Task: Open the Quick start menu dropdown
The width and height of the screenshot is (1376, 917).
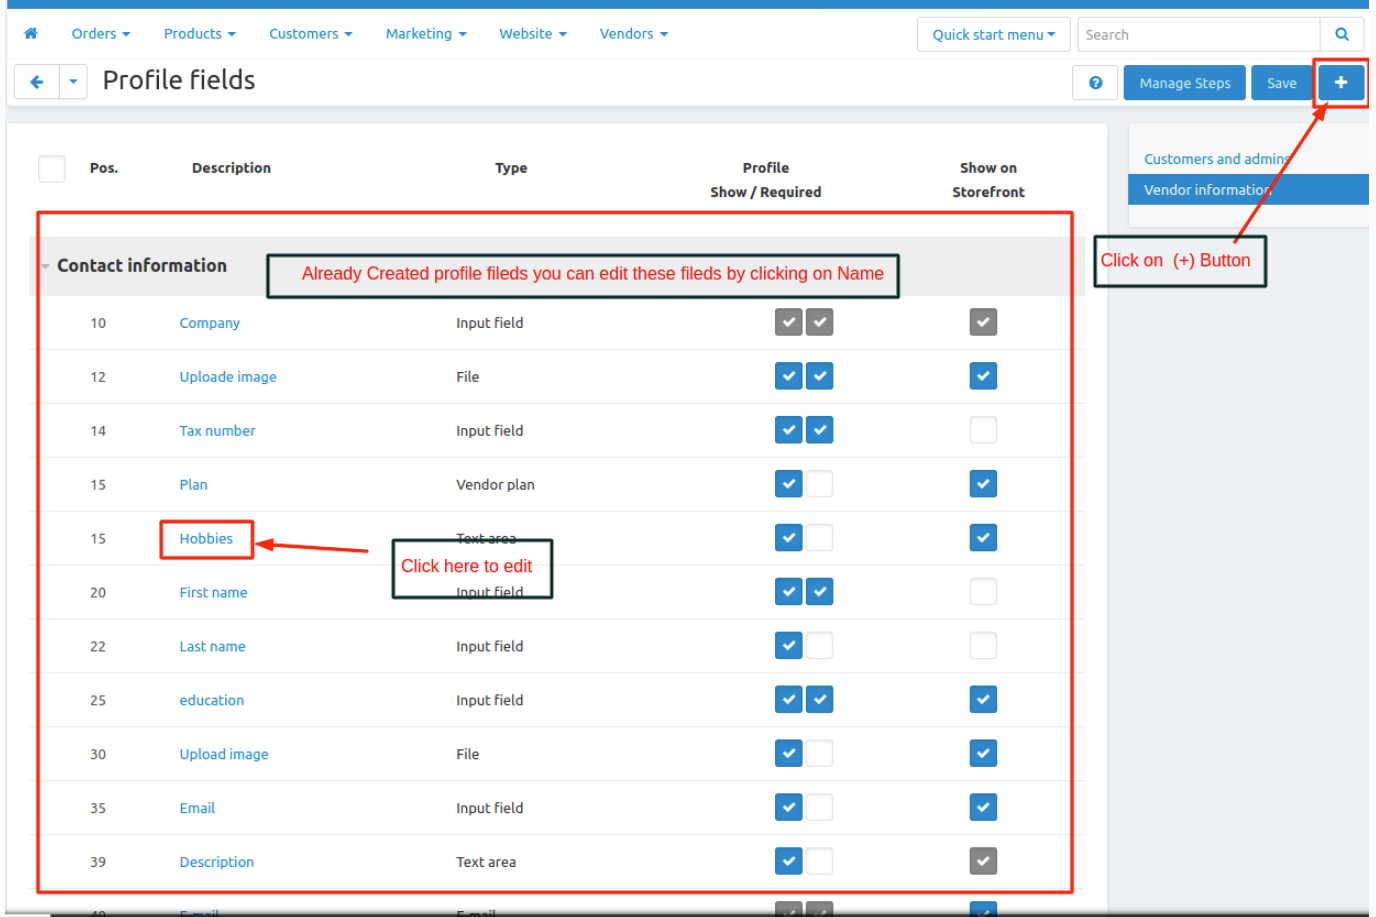Action: tap(993, 34)
